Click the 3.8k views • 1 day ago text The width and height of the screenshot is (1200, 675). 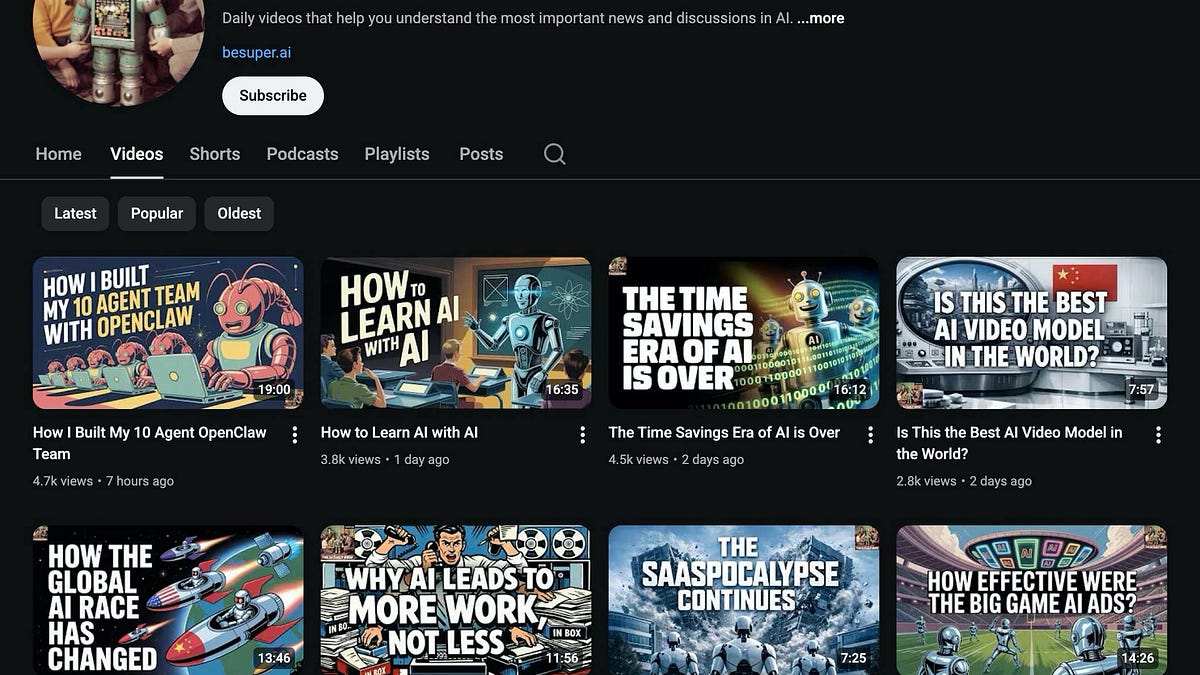tap(385, 460)
